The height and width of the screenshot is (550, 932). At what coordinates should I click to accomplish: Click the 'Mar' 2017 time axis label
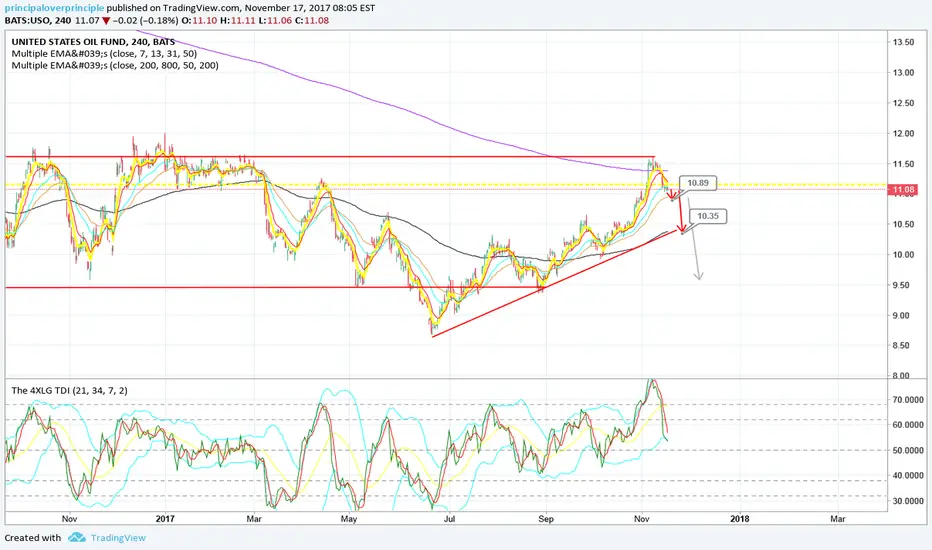(x=254, y=518)
